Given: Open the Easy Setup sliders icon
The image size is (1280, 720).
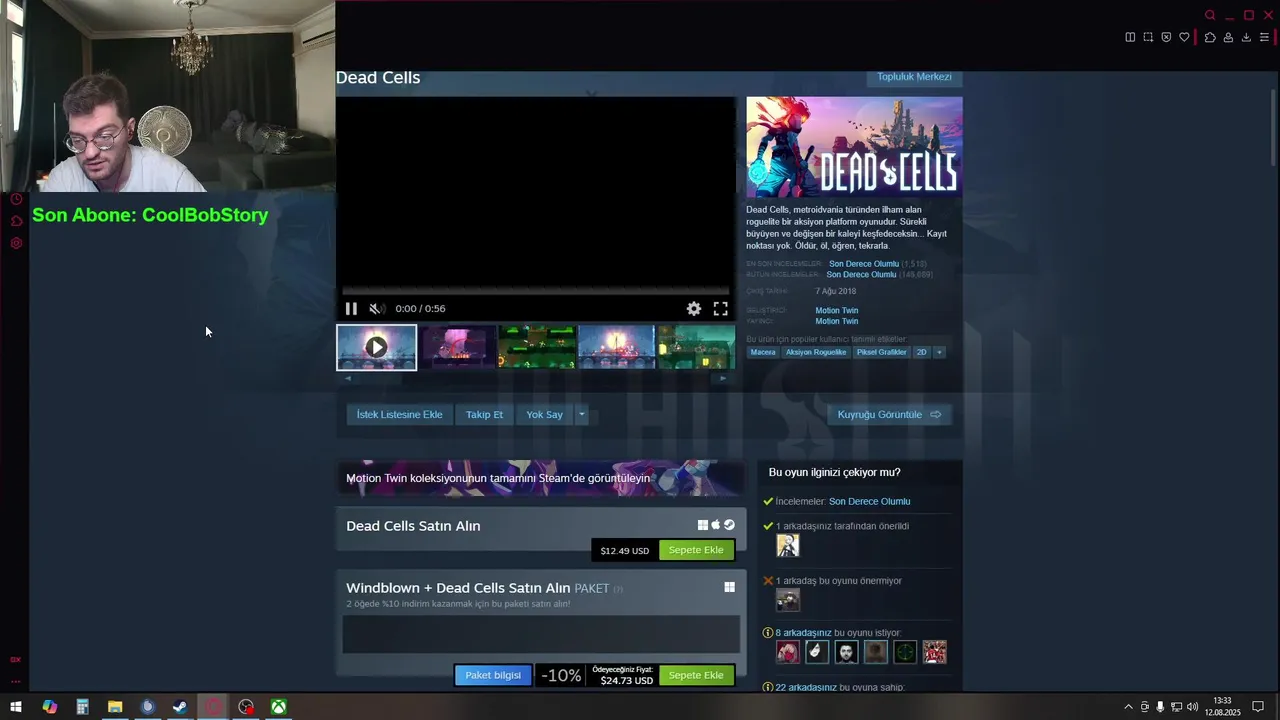Looking at the screenshot, I should tap(1264, 37).
